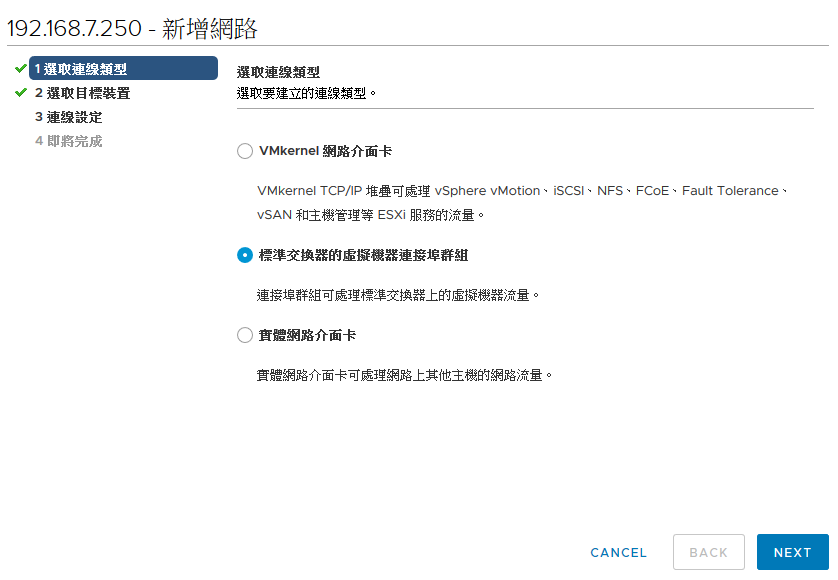
Task: Click dialog title 192.168.7.250 - 新增網路
Action: [132, 28]
